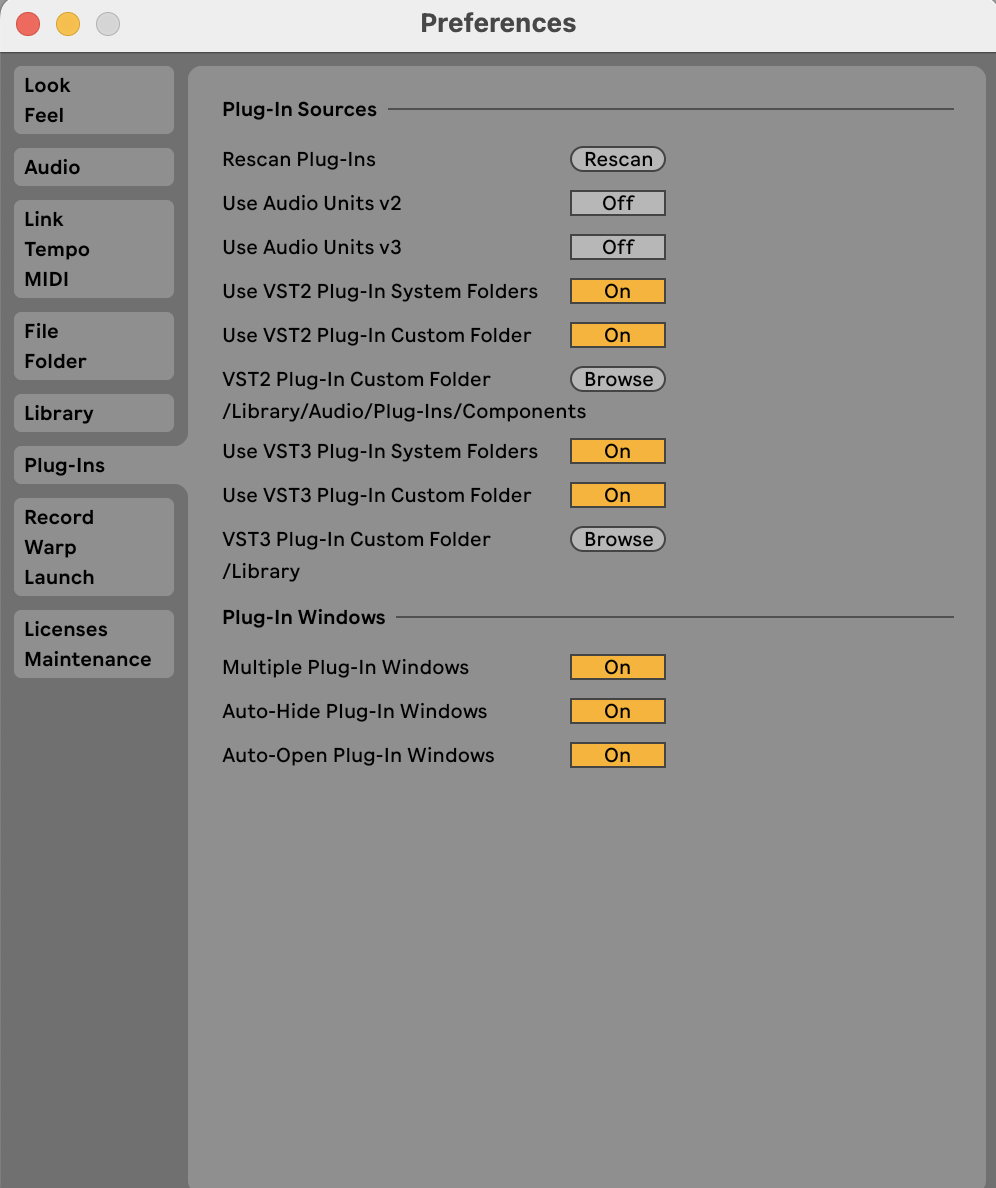The image size is (996, 1188).
Task: Open the Look Feel preferences tab
Action: tap(93, 100)
